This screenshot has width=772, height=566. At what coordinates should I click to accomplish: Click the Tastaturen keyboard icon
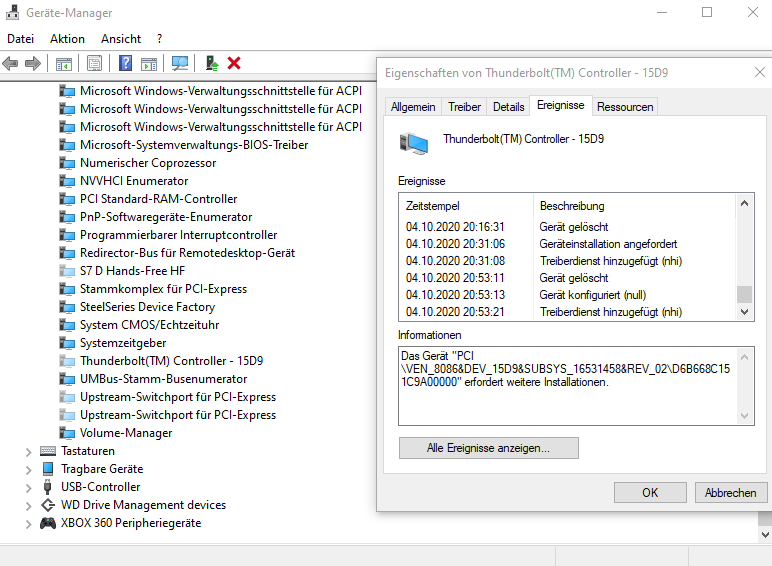point(48,451)
